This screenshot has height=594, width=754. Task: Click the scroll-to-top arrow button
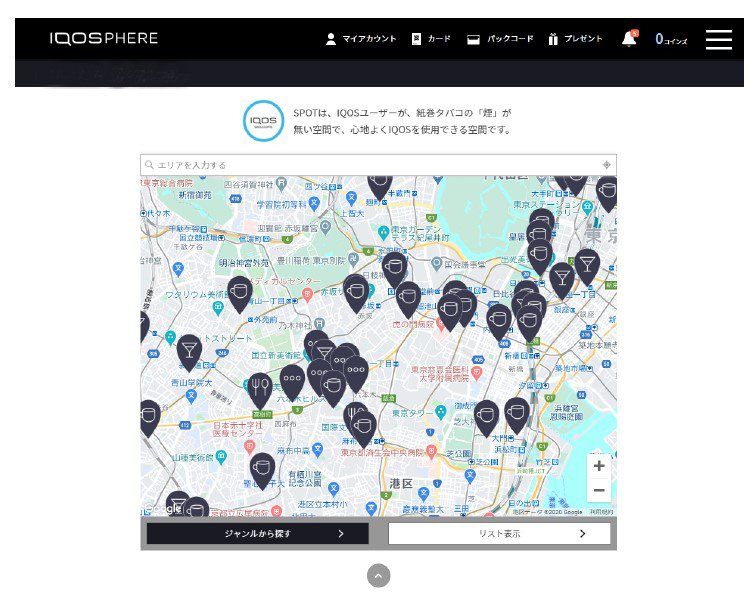[378, 575]
